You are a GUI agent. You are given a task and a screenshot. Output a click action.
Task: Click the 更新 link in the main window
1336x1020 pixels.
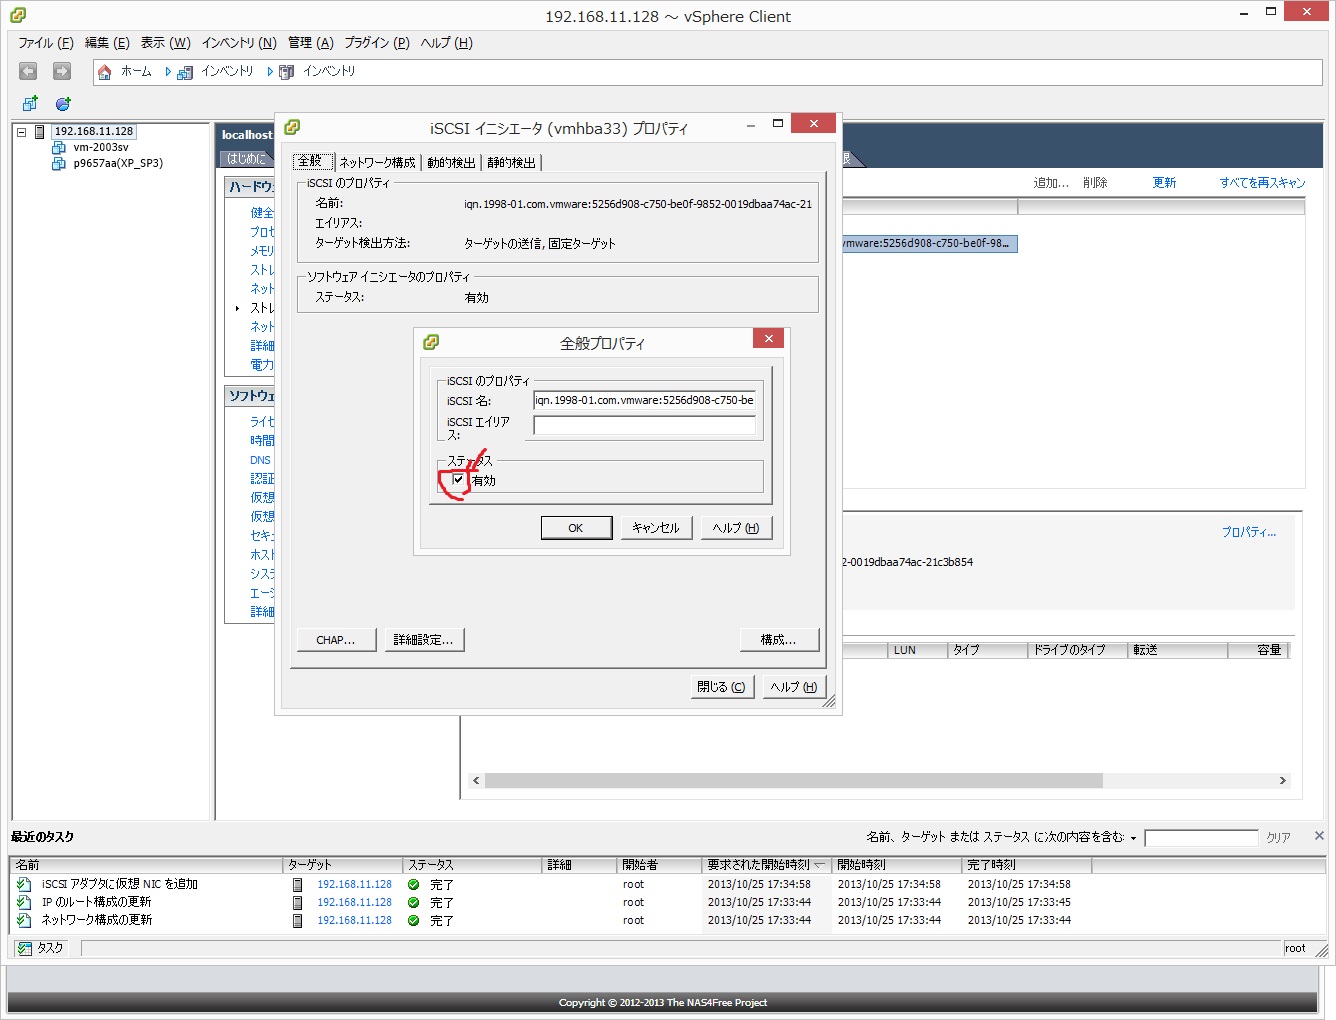1164,183
